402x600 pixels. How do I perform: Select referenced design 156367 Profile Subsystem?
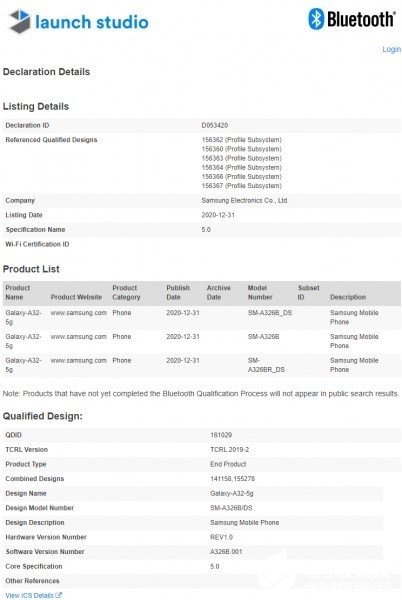pyautogui.click(x=241, y=186)
